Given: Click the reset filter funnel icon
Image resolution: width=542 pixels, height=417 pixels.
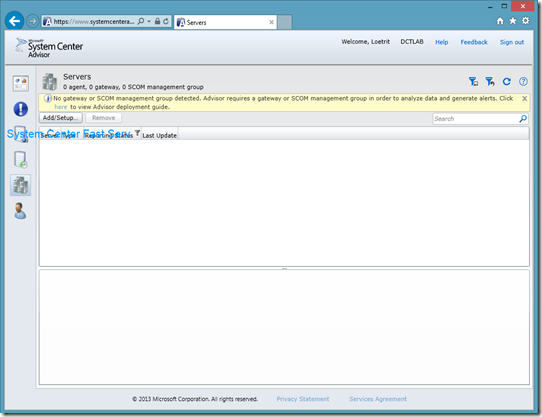Looking at the screenshot, I should [490, 82].
